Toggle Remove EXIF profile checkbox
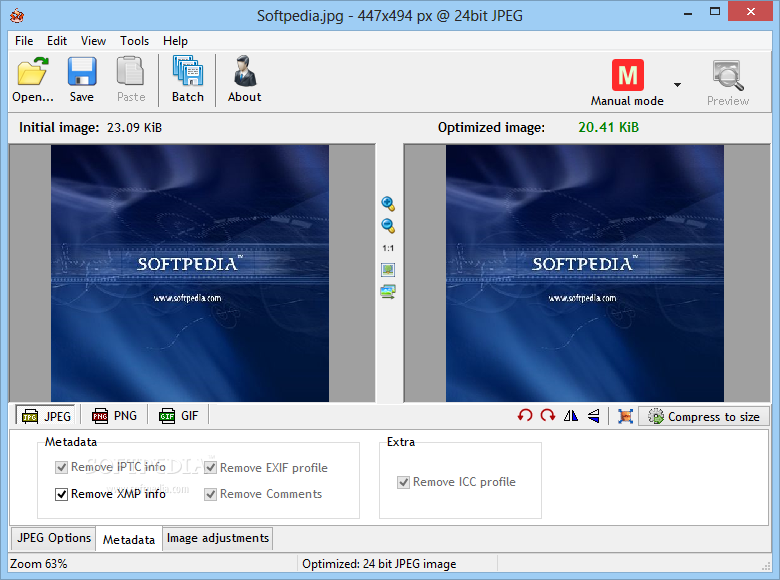Viewport: 780px width, 580px height. 210,468
